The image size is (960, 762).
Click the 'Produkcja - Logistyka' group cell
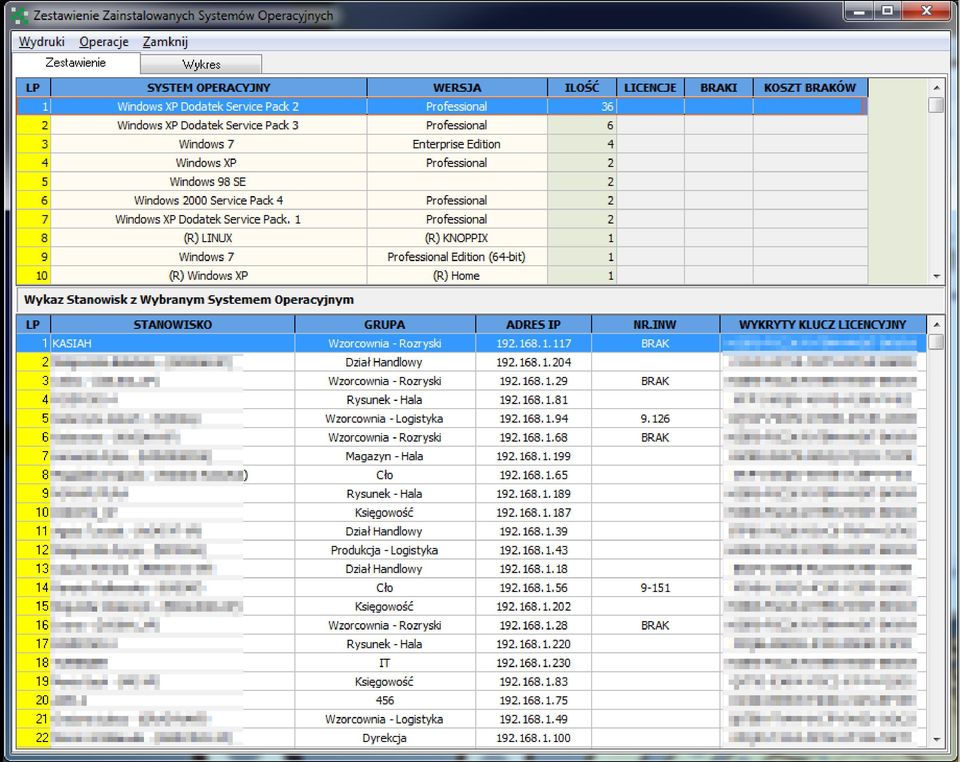coord(384,550)
